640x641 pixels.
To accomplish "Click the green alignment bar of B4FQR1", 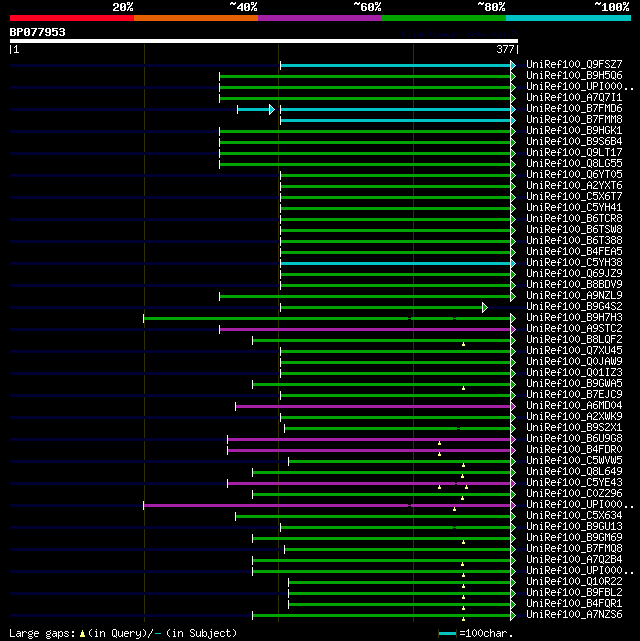I will [x=400, y=604].
